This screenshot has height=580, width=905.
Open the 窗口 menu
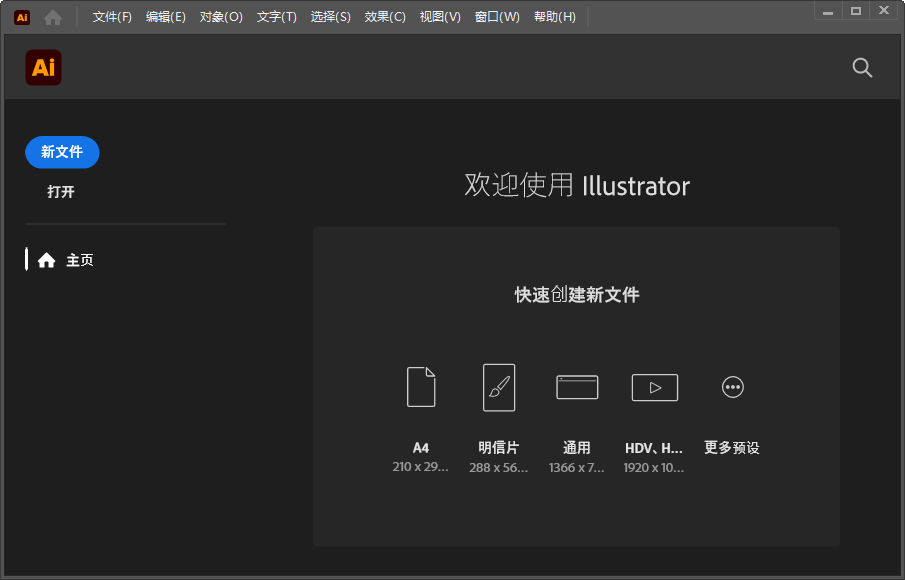pyautogui.click(x=496, y=16)
